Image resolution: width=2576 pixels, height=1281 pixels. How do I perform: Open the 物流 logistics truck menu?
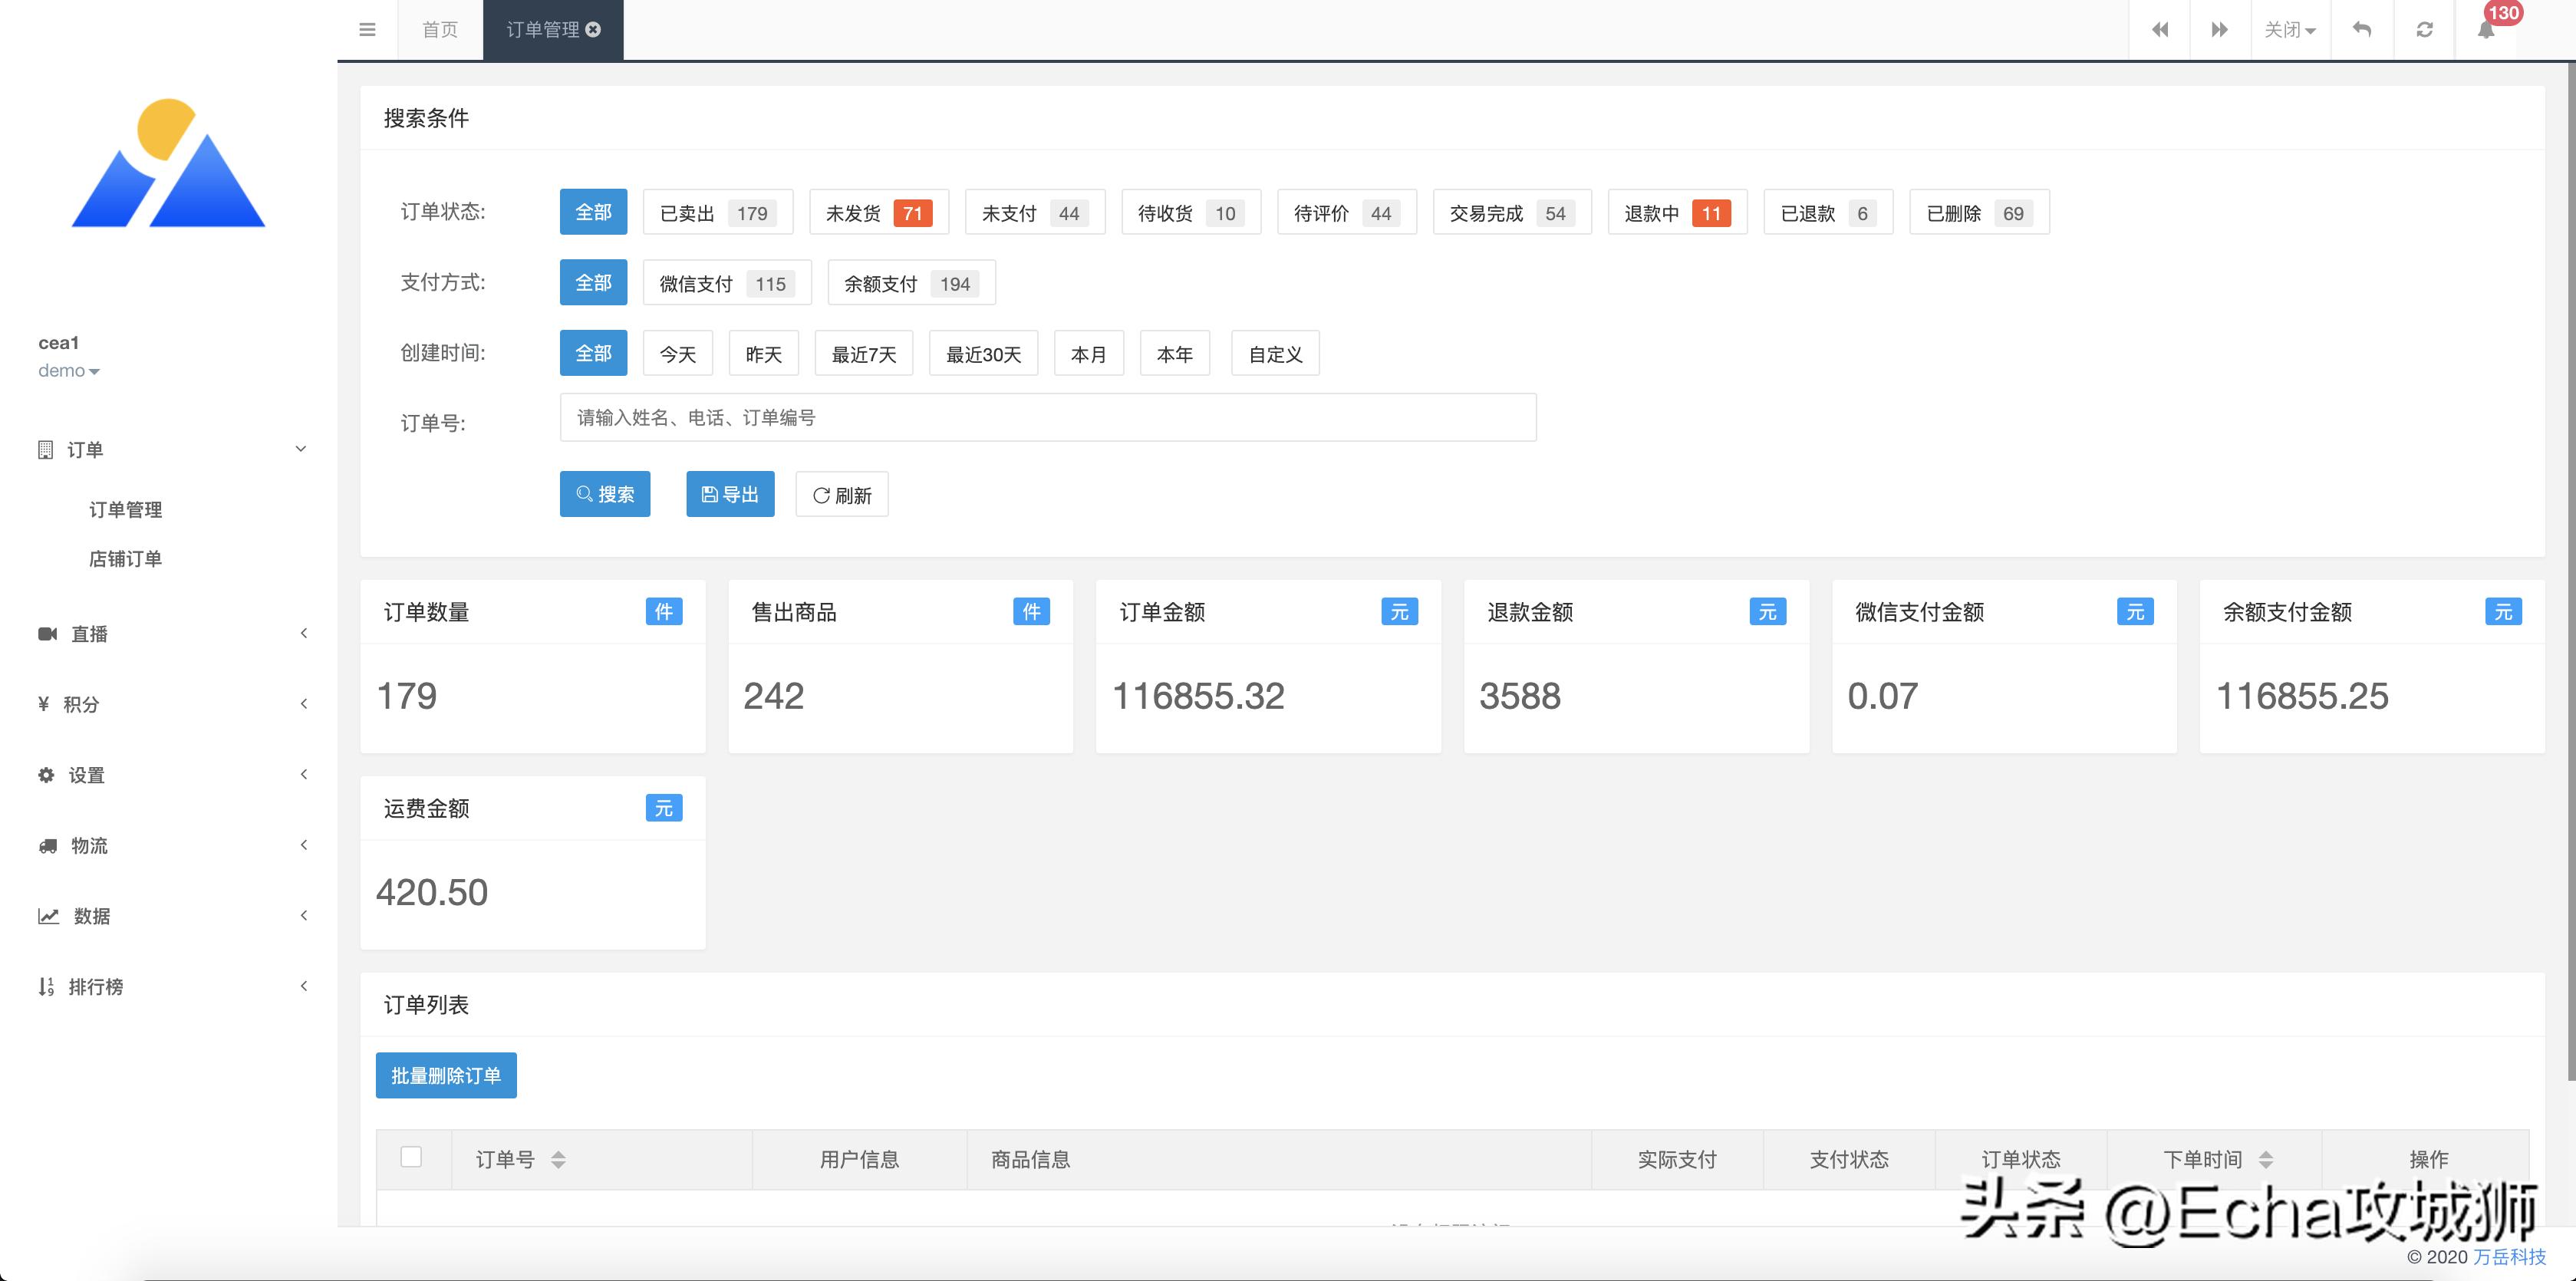[x=90, y=845]
